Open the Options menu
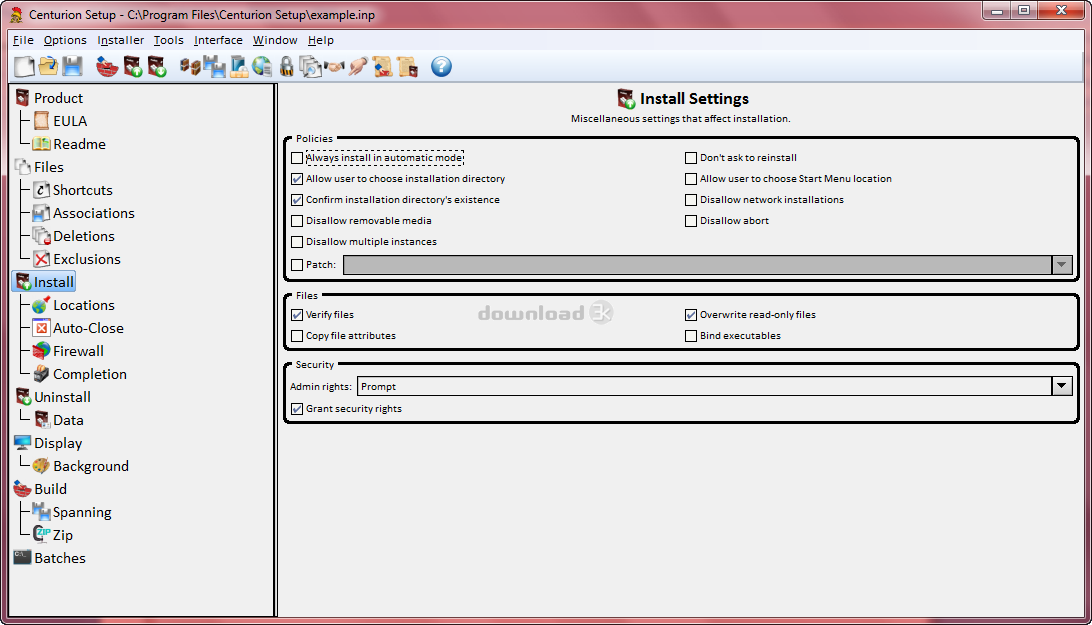Image resolution: width=1092 pixels, height=625 pixels. 65,40
